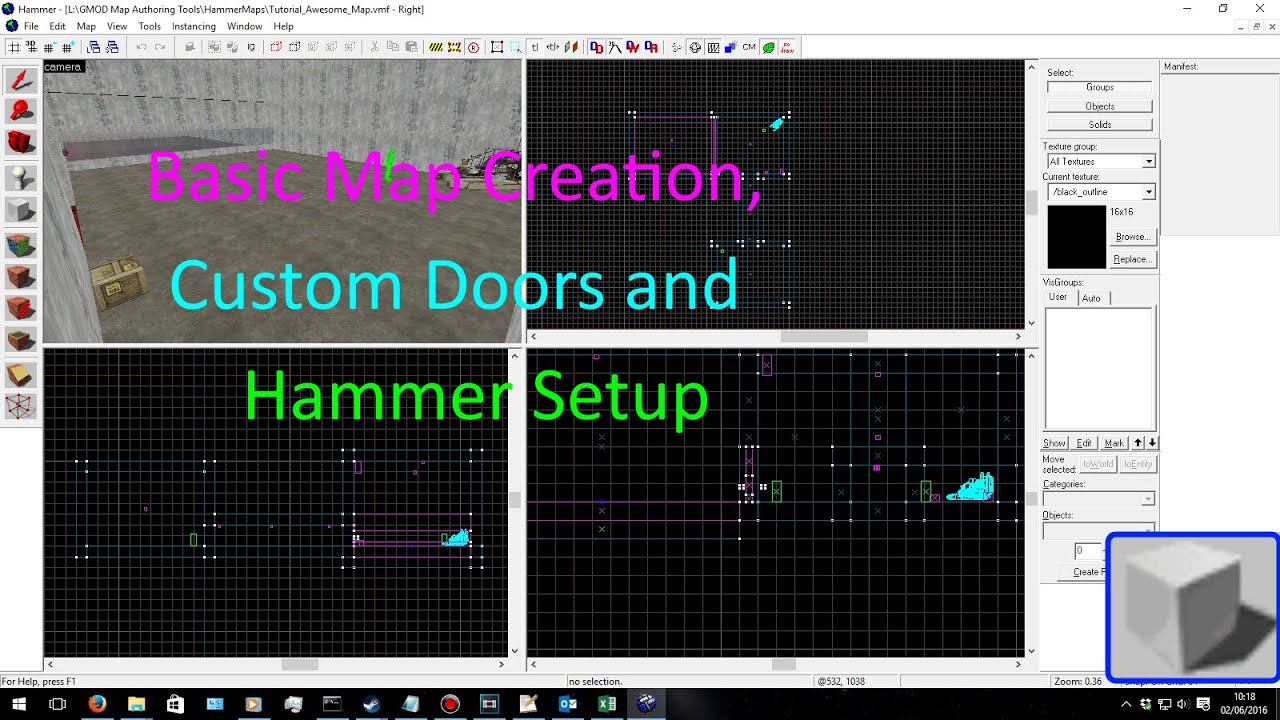Click the smaller grid size icon
This screenshot has width=1280, height=720.
pyautogui.click(x=49, y=47)
